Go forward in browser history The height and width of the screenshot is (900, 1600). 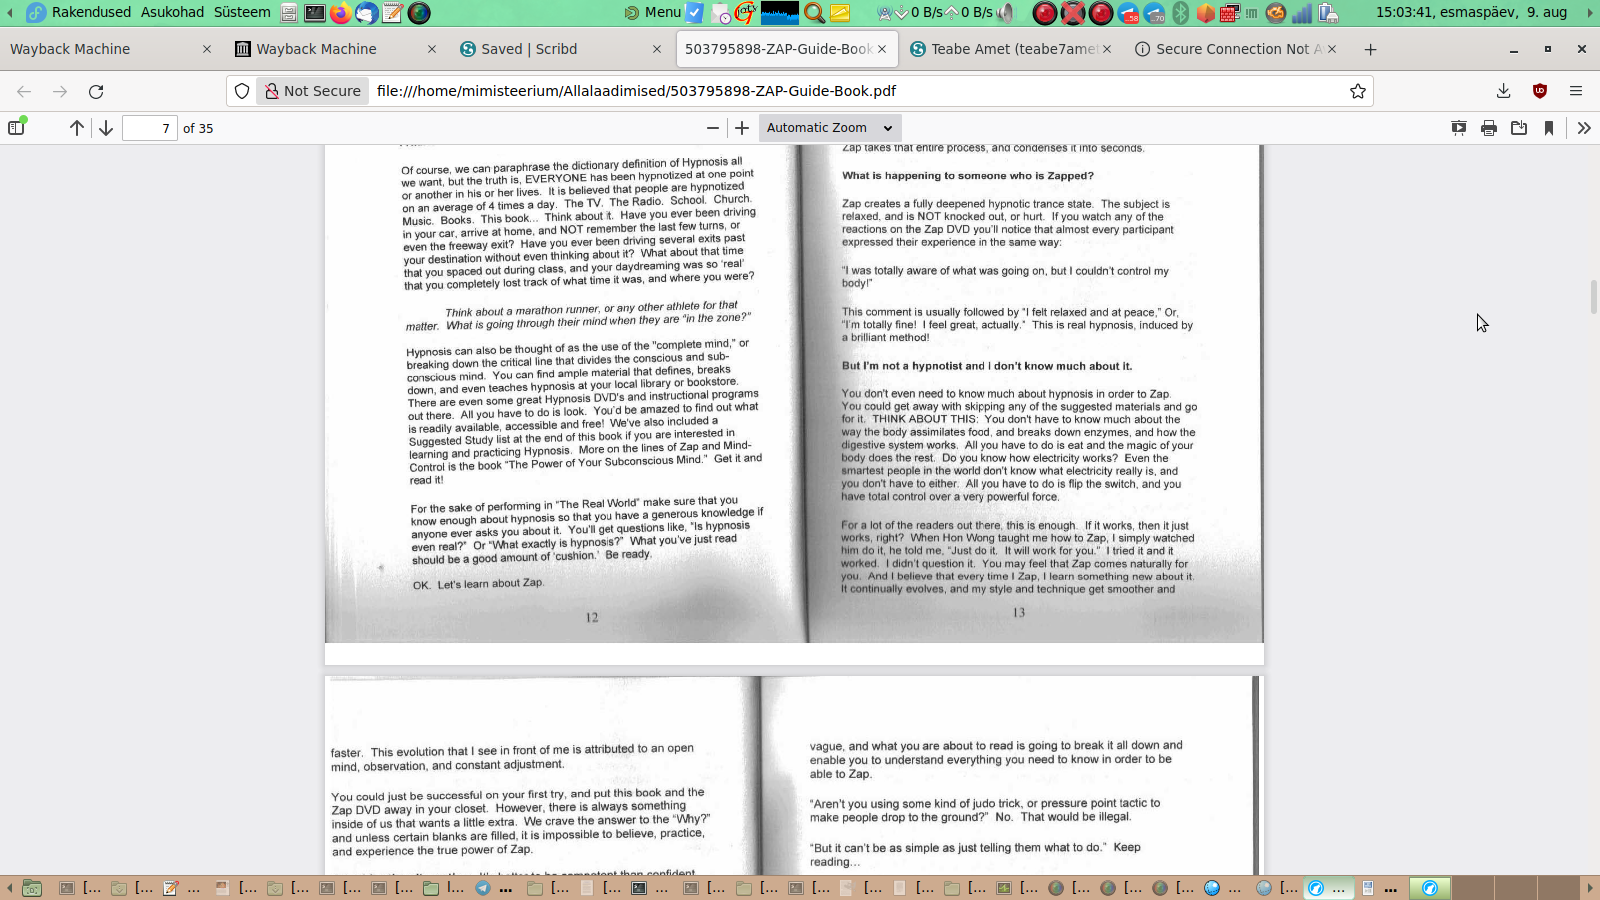60,91
